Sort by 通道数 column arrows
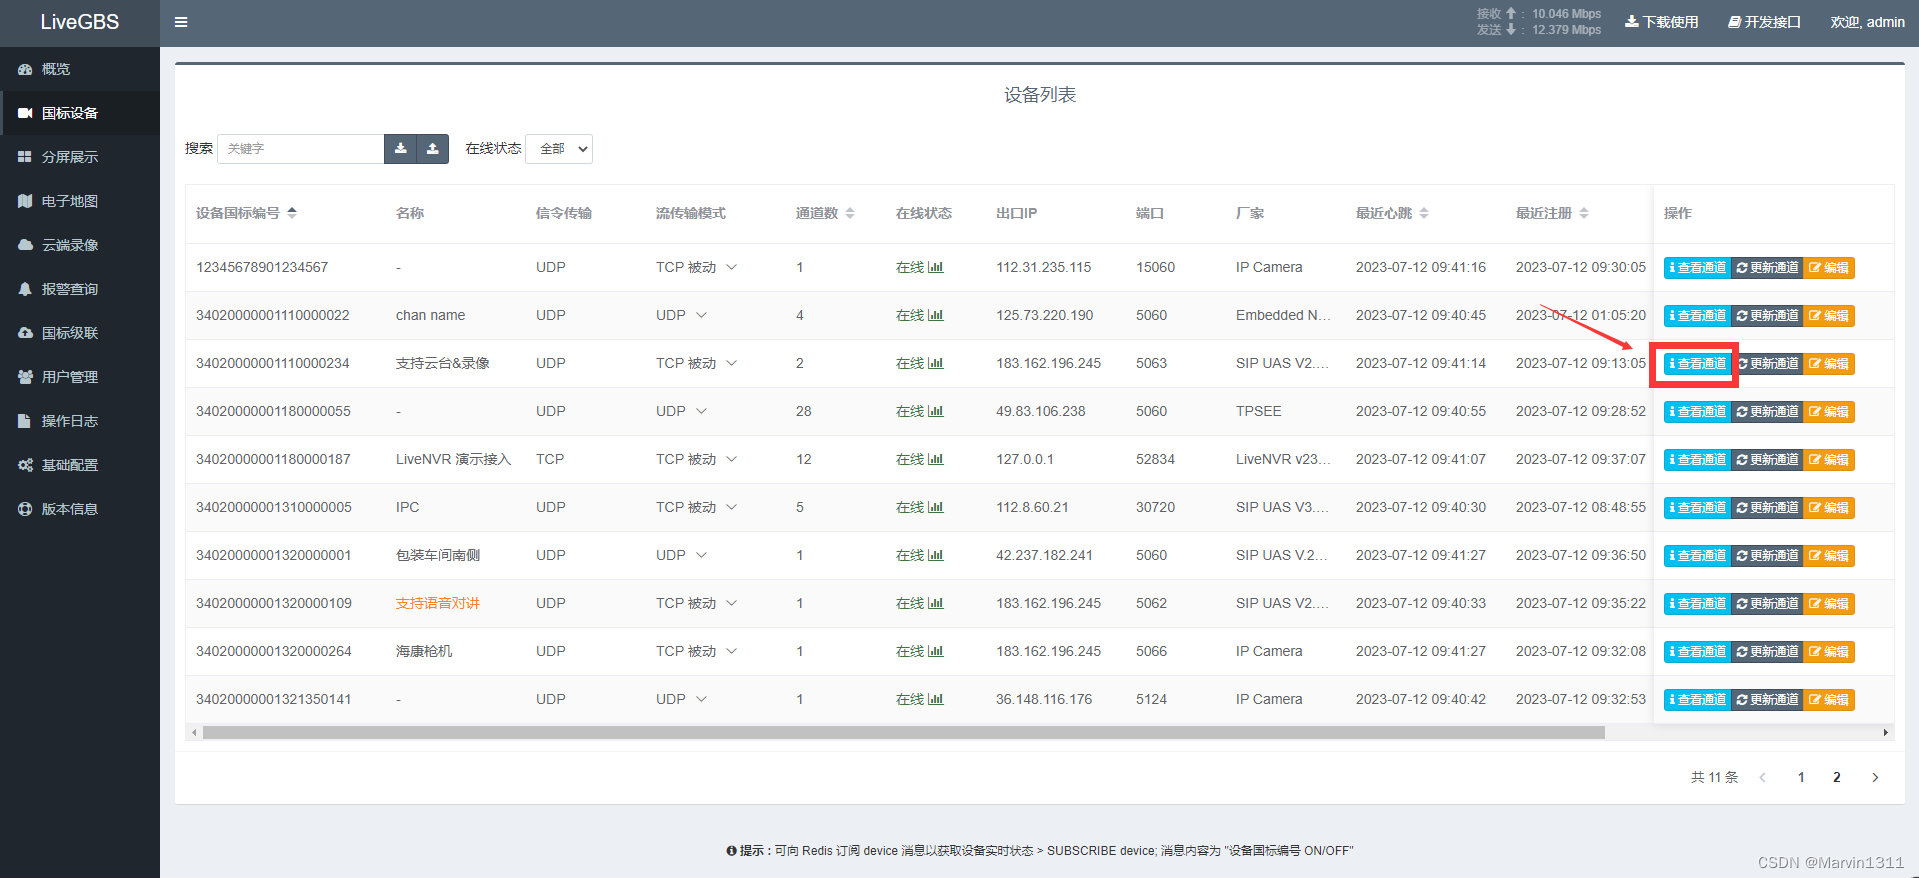 coord(850,213)
